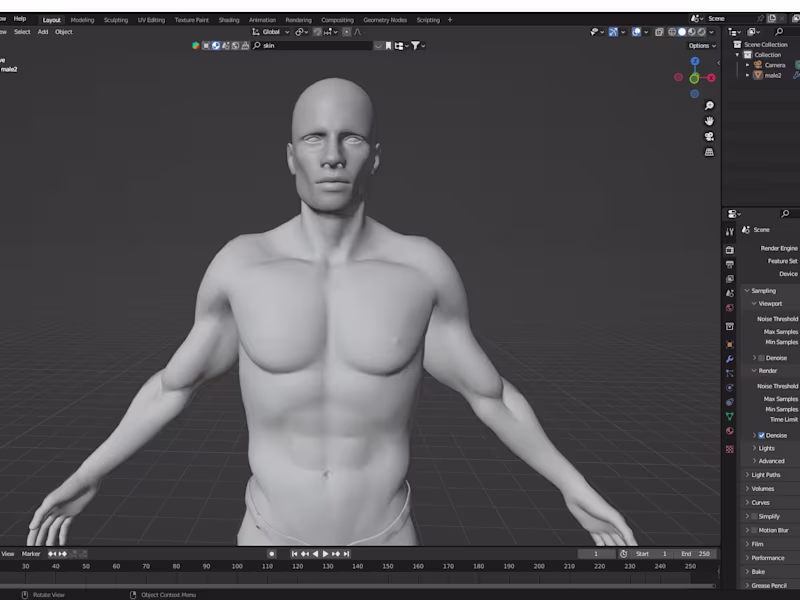Open the World properties tab icon
Viewport: 800px width, 600px height.
tap(730, 308)
